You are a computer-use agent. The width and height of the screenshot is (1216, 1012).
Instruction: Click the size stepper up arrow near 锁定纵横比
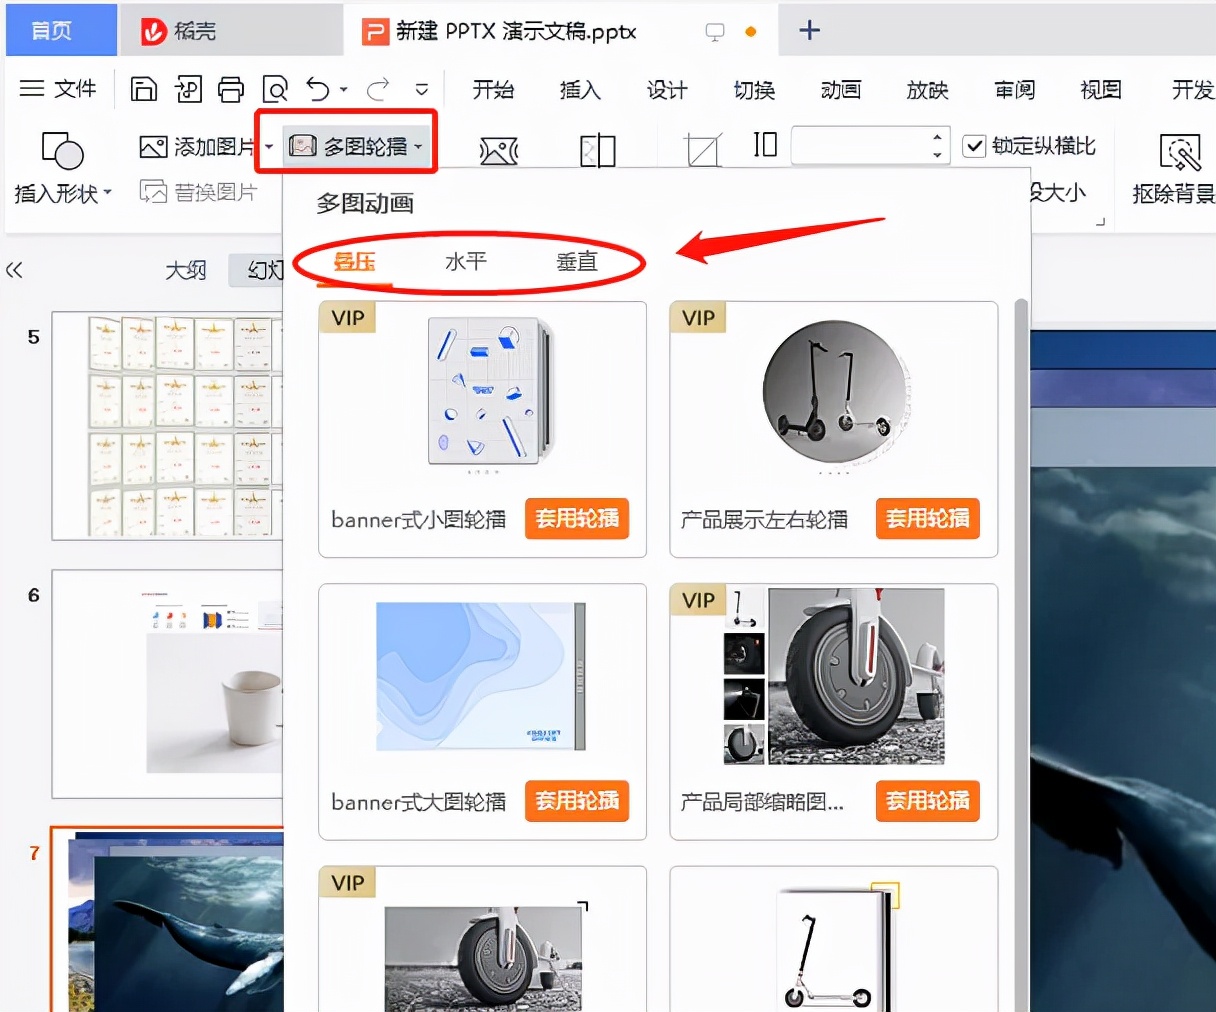pyautogui.click(x=936, y=137)
